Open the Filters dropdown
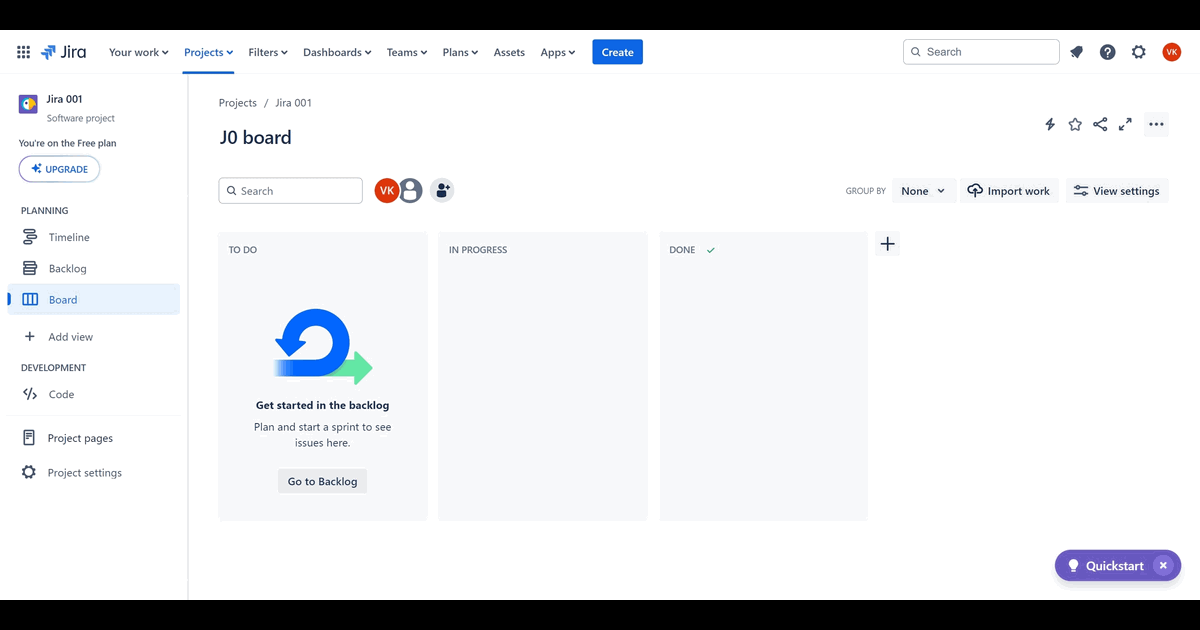The width and height of the screenshot is (1200, 630). tap(268, 52)
